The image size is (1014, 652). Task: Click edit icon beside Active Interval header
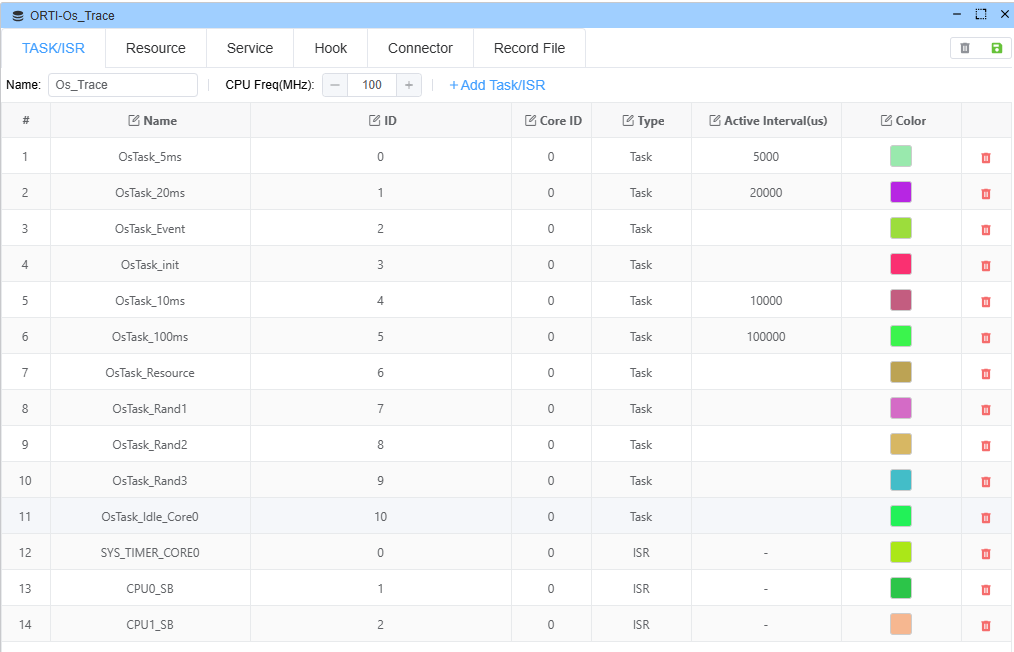[715, 121]
